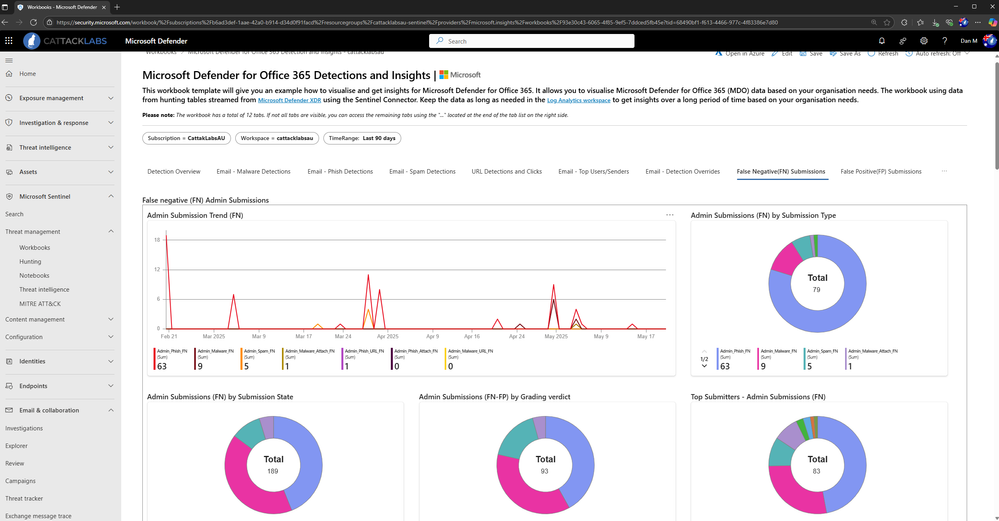This screenshot has height=521, width=999.
Task: Open browser downloads icon
Action: [x=935, y=22]
